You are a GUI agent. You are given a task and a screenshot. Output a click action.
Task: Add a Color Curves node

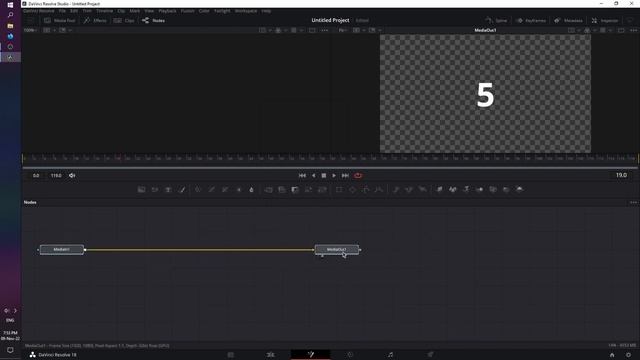point(211,189)
